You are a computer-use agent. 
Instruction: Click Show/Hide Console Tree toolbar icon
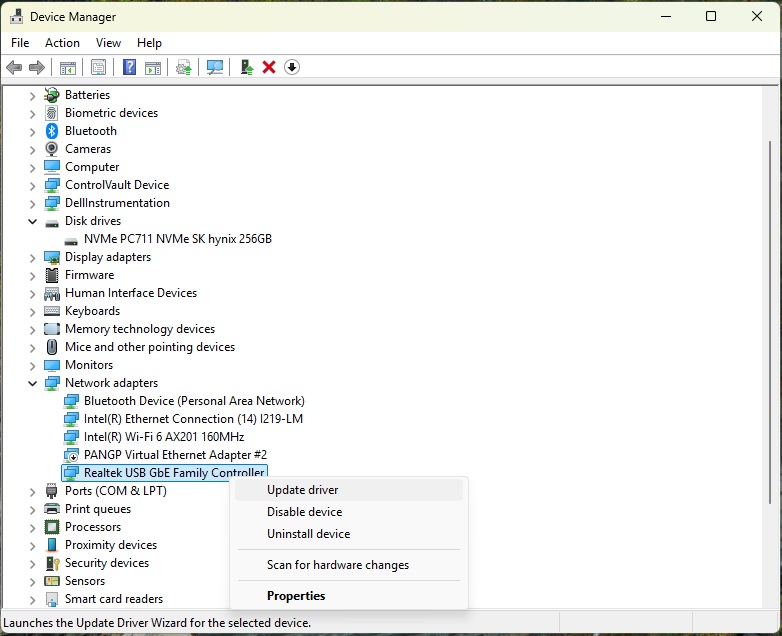(x=68, y=67)
